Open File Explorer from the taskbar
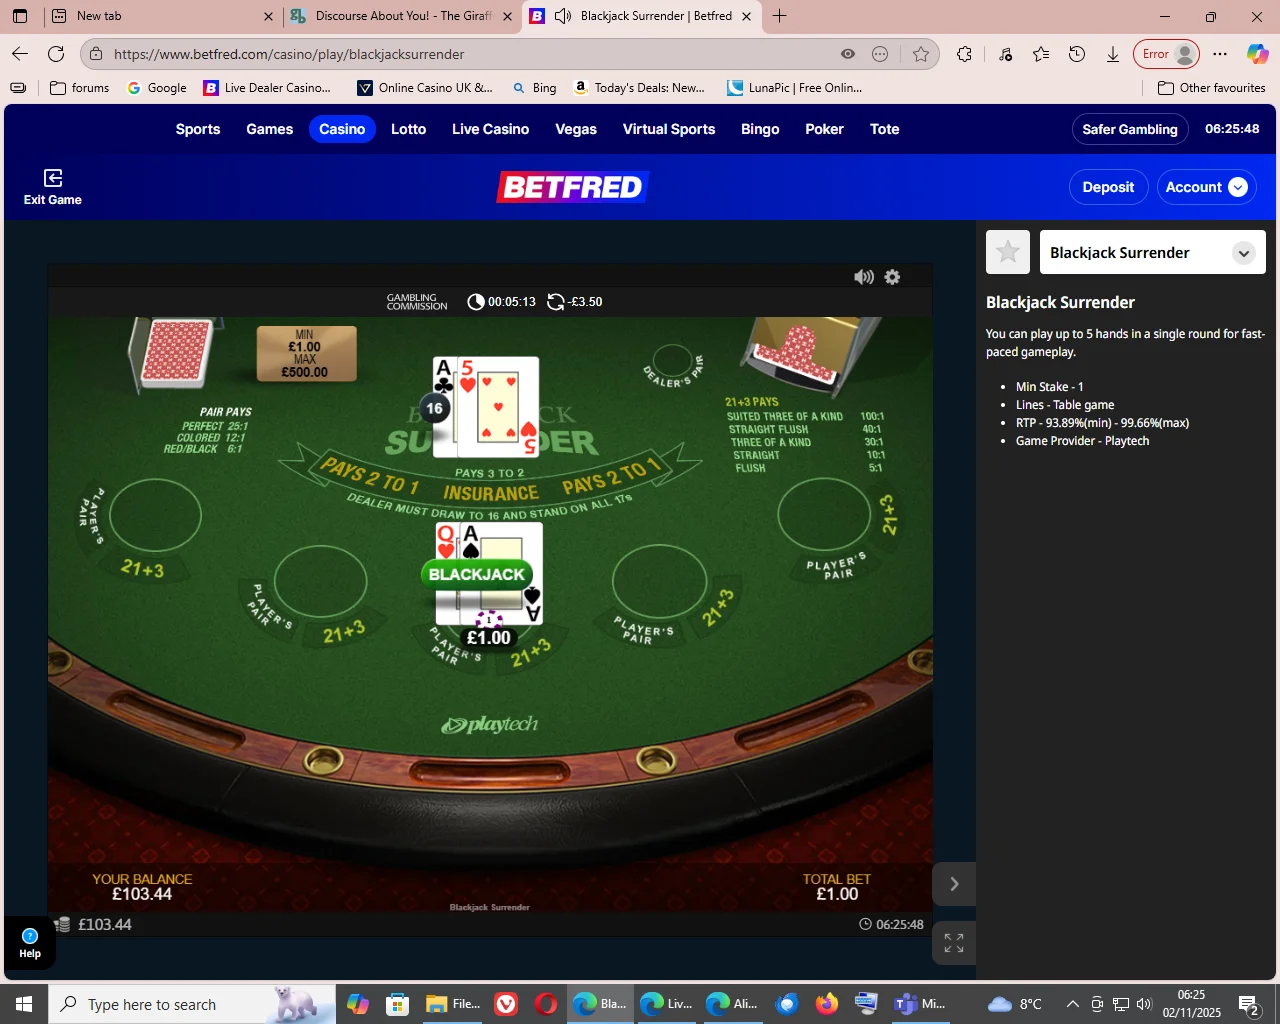Screen dimensions: 1280x1024 point(453,1004)
